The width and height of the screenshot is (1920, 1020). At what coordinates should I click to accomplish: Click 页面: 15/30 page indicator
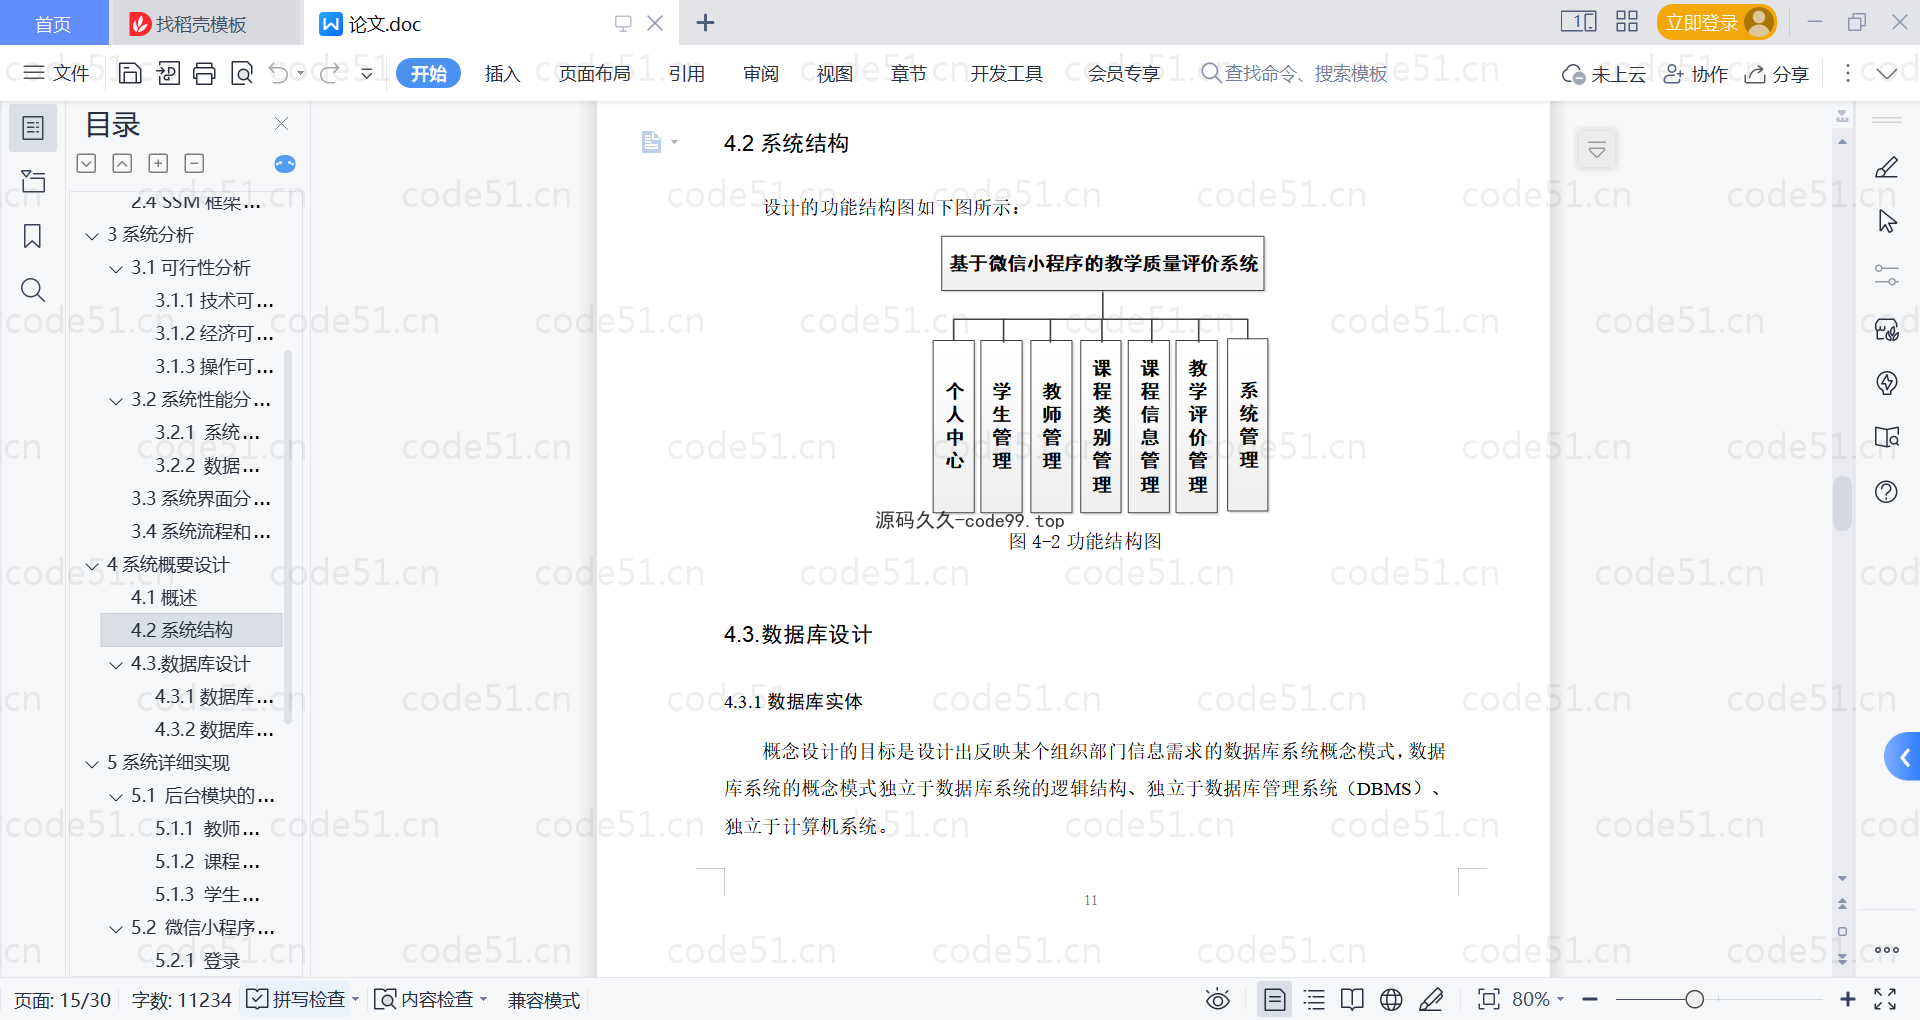click(x=62, y=999)
